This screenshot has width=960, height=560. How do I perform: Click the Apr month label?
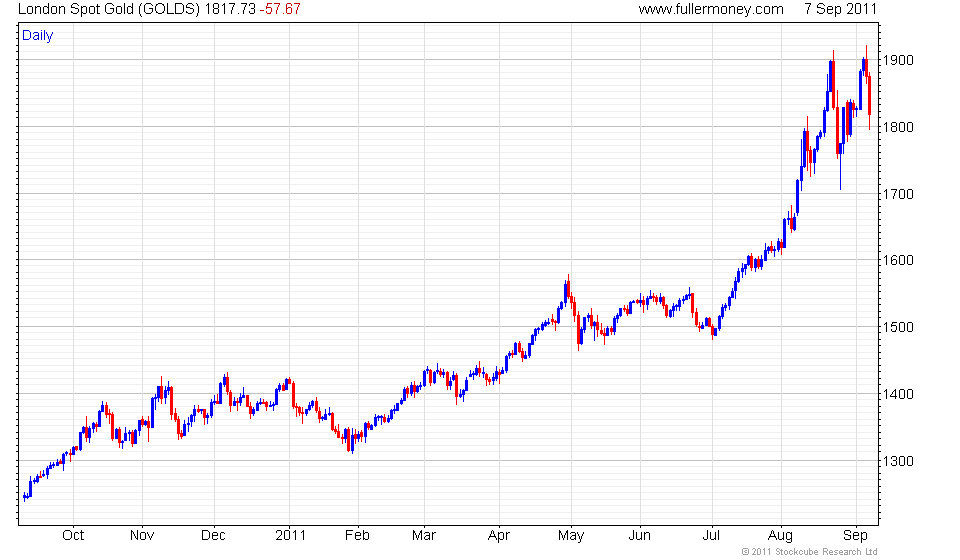(x=498, y=536)
